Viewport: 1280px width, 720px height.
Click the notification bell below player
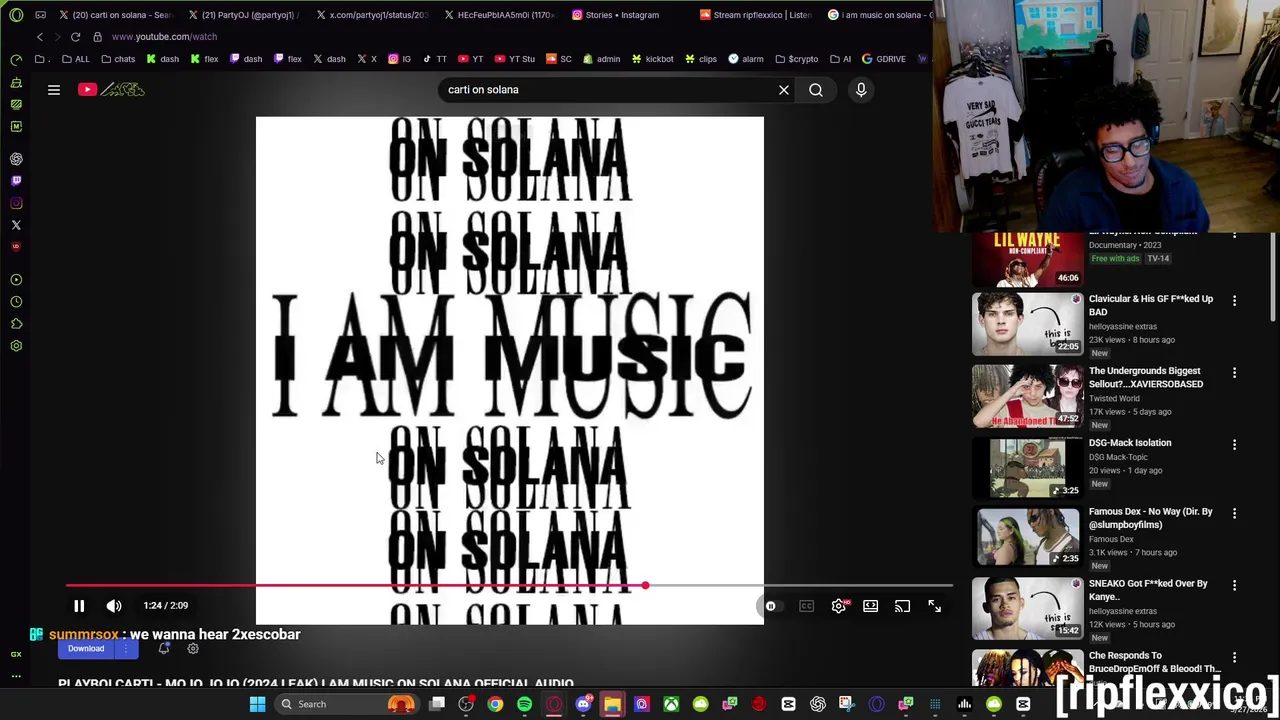(164, 649)
